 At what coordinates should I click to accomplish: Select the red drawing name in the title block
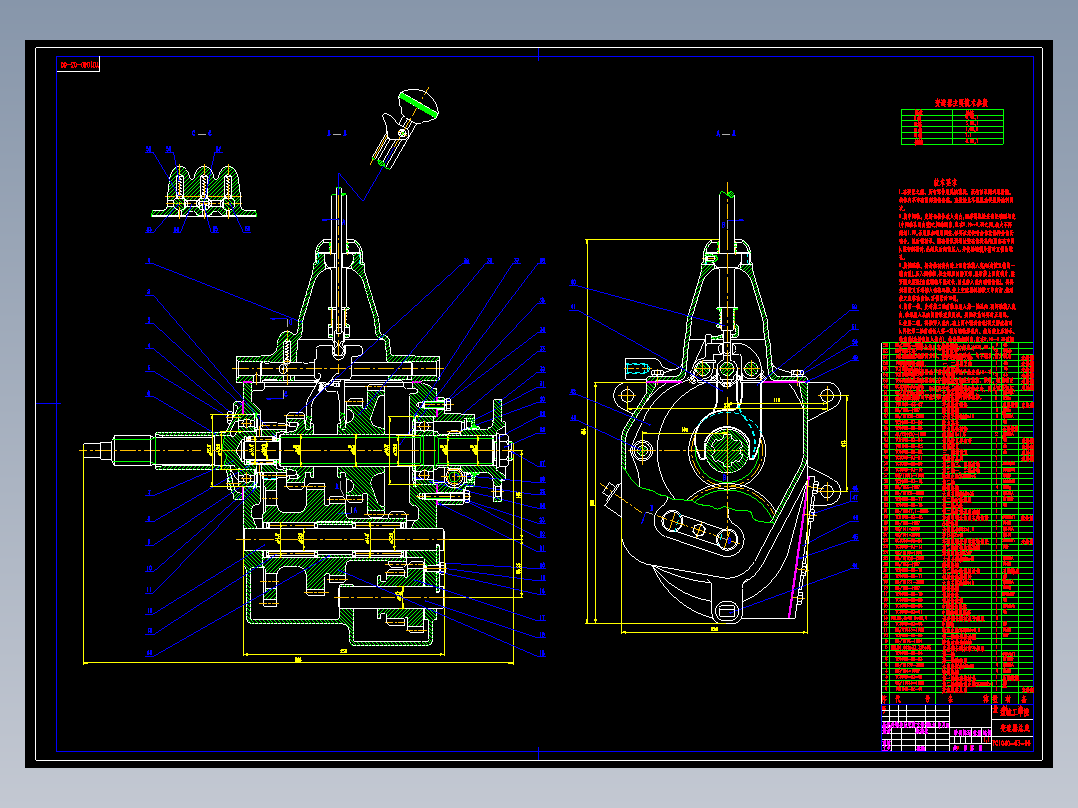tap(1015, 728)
